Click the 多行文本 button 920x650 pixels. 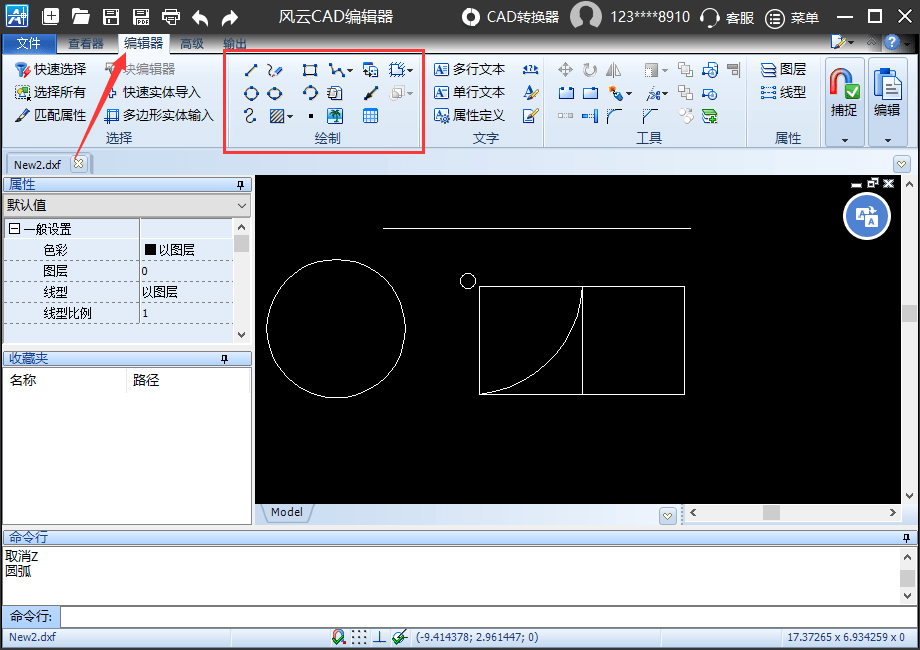(x=469, y=69)
